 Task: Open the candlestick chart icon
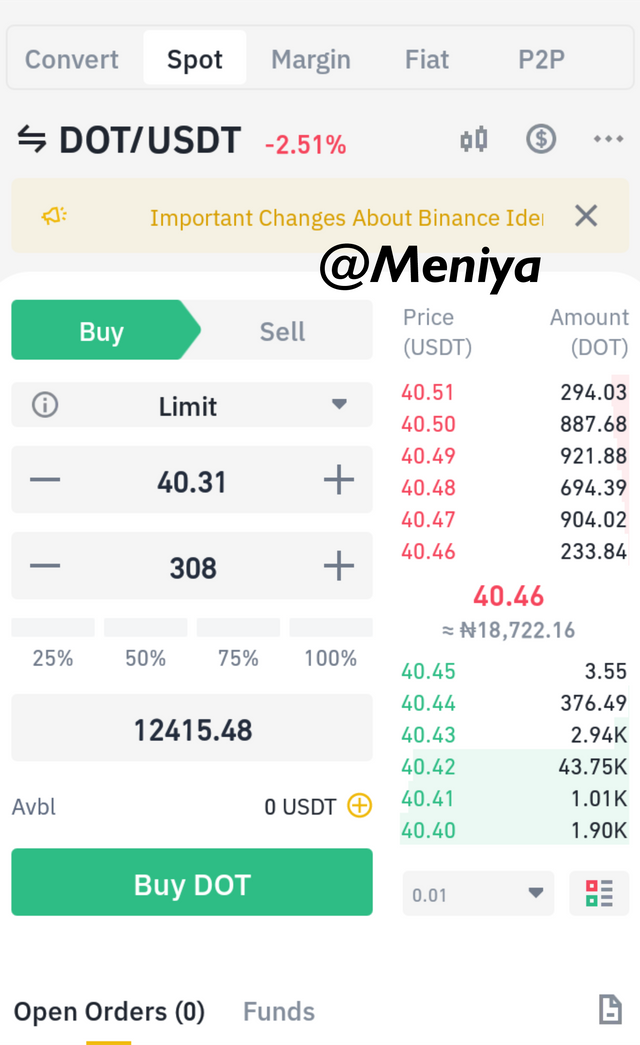[x=474, y=140]
